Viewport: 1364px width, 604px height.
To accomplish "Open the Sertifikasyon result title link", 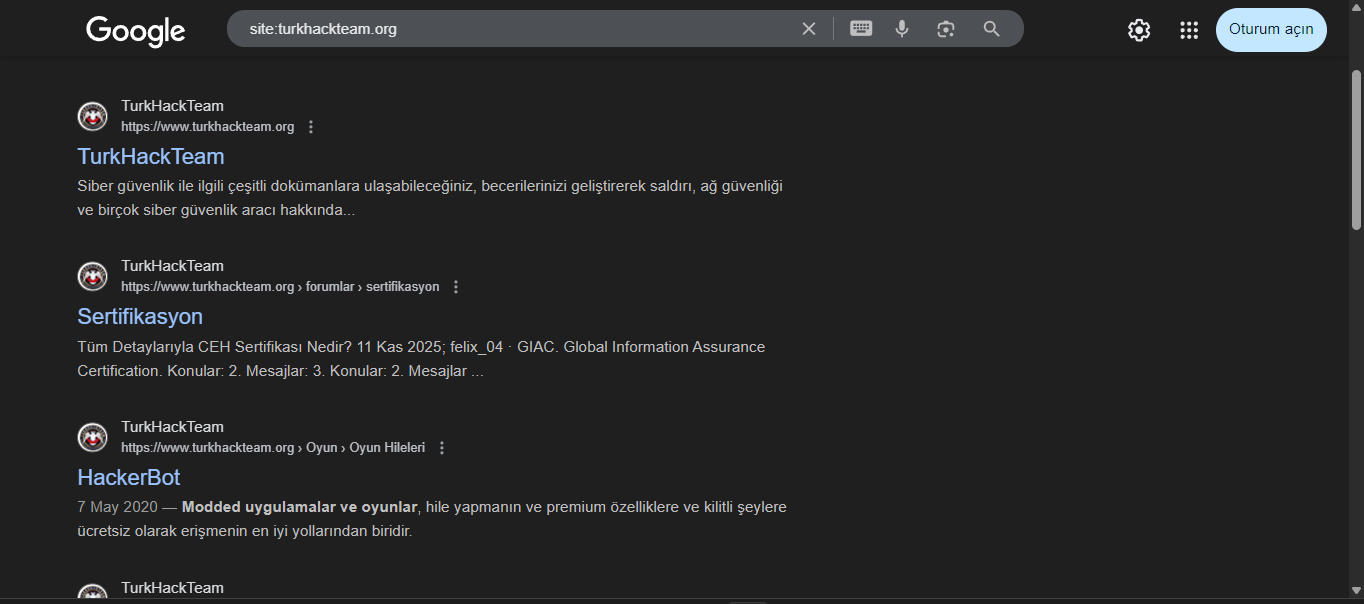I will (140, 316).
